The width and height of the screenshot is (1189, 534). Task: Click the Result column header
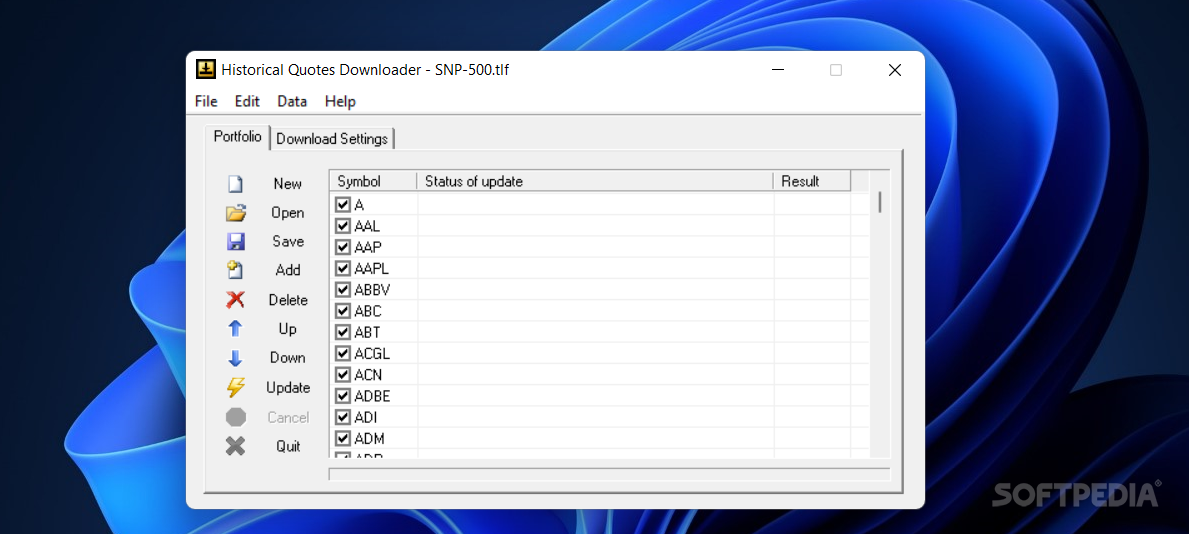tap(812, 181)
